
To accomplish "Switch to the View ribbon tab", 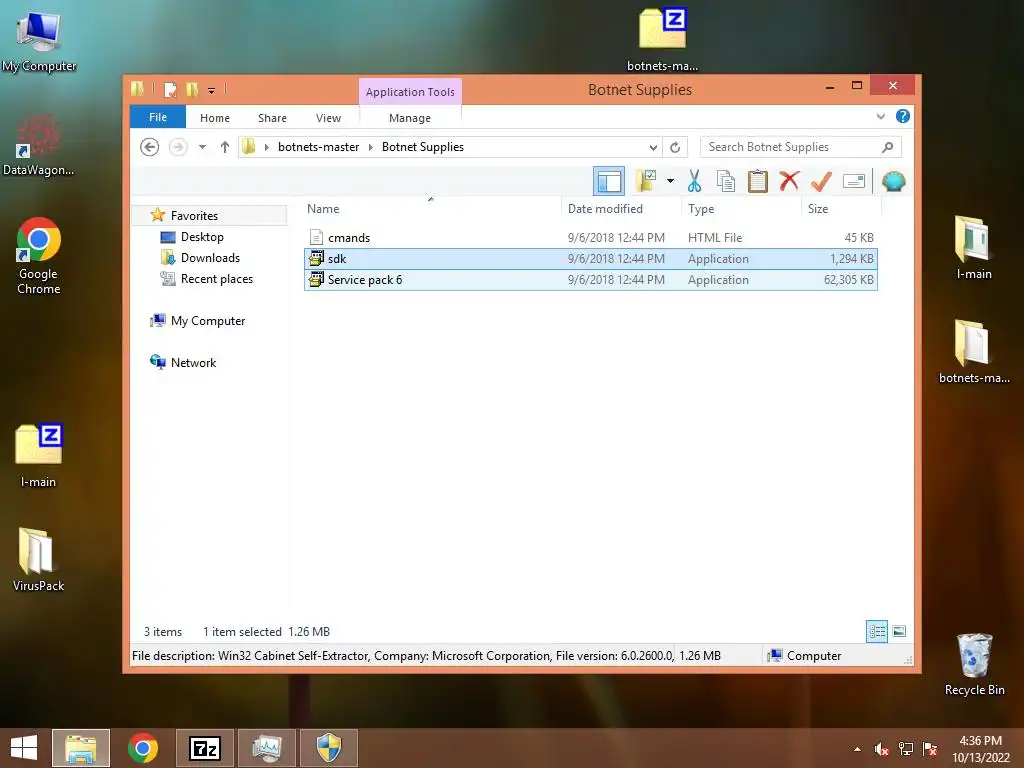I will coord(328,118).
